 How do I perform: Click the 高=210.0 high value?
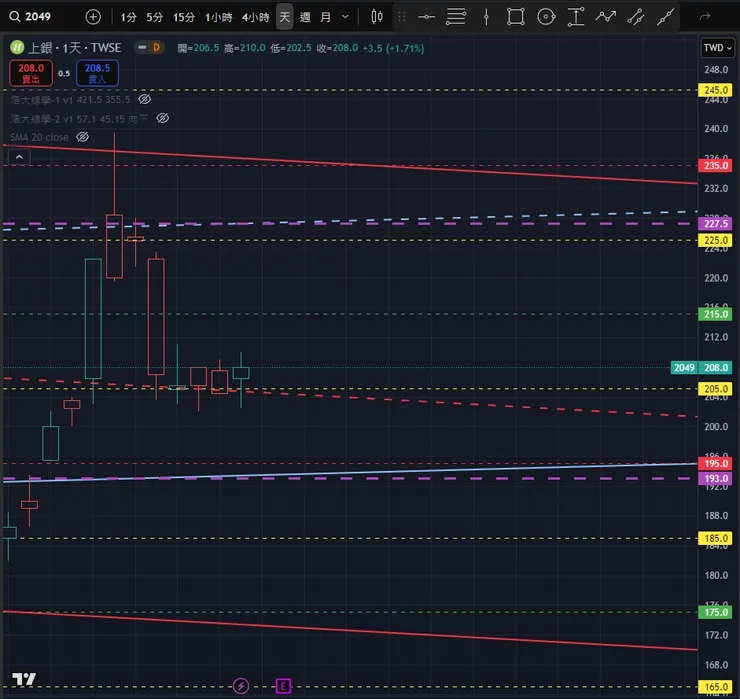[244, 48]
